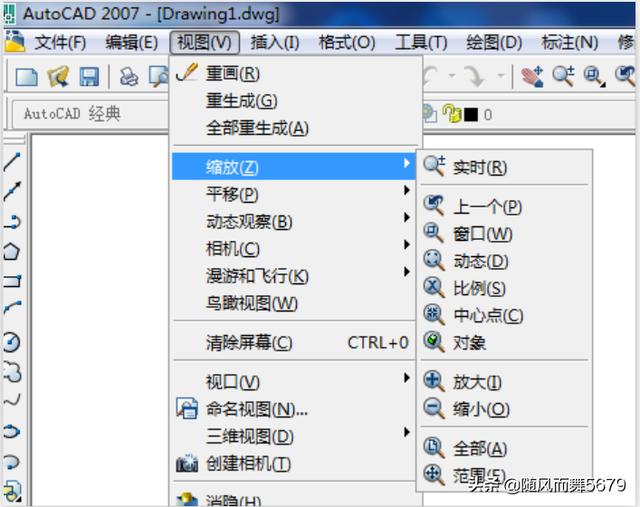Click the Pan realtime hand icon
Screen dimensions: 640x507
[x=532, y=76]
